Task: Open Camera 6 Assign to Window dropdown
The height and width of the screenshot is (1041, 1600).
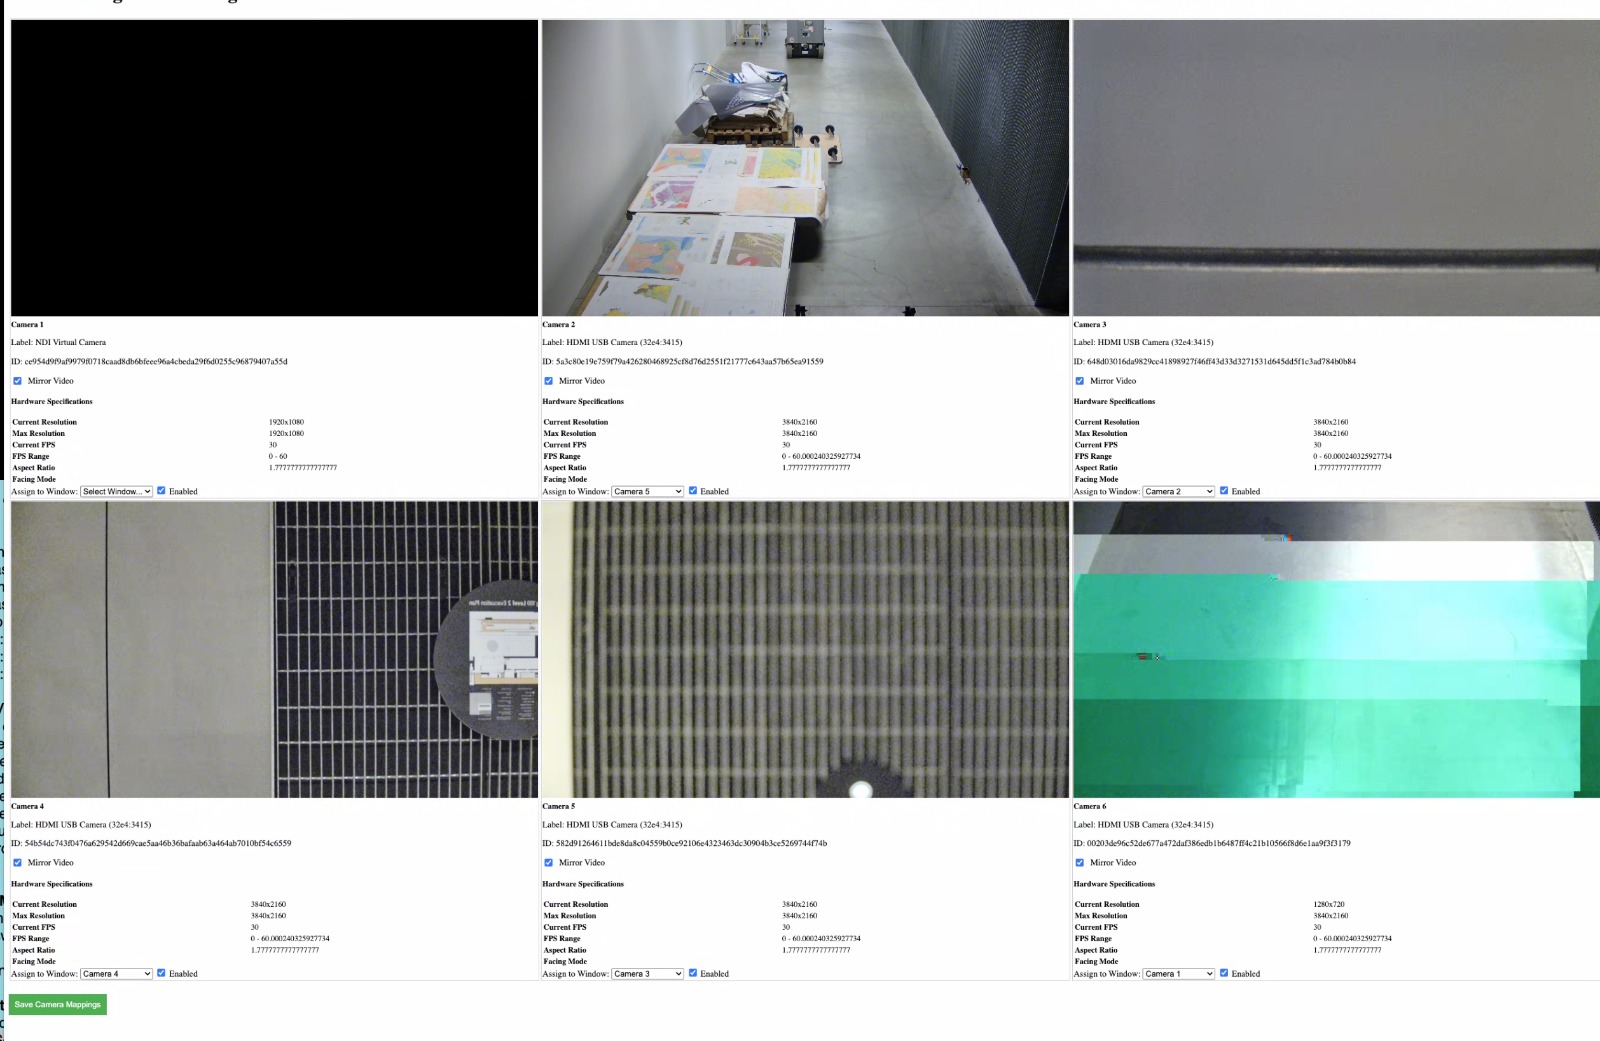Action: [x=1178, y=974]
